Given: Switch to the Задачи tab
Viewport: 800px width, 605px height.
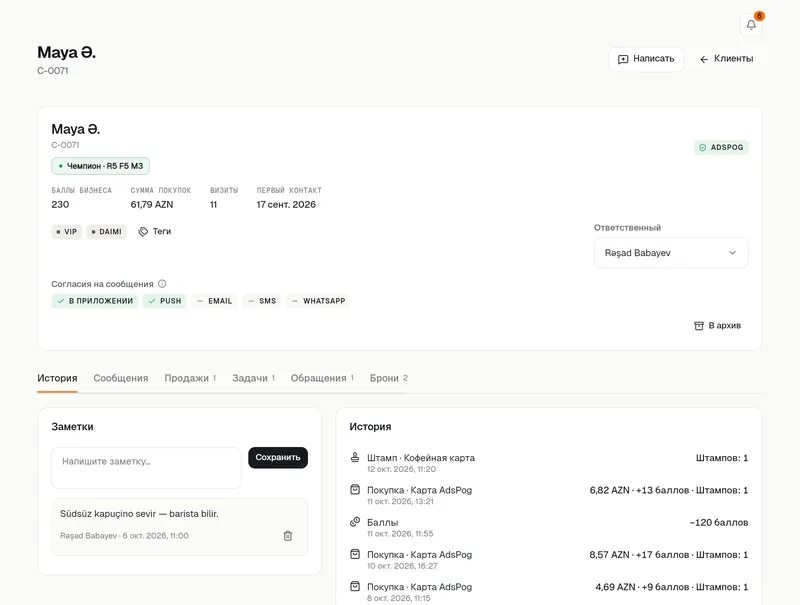Looking at the screenshot, I should [x=254, y=378].
